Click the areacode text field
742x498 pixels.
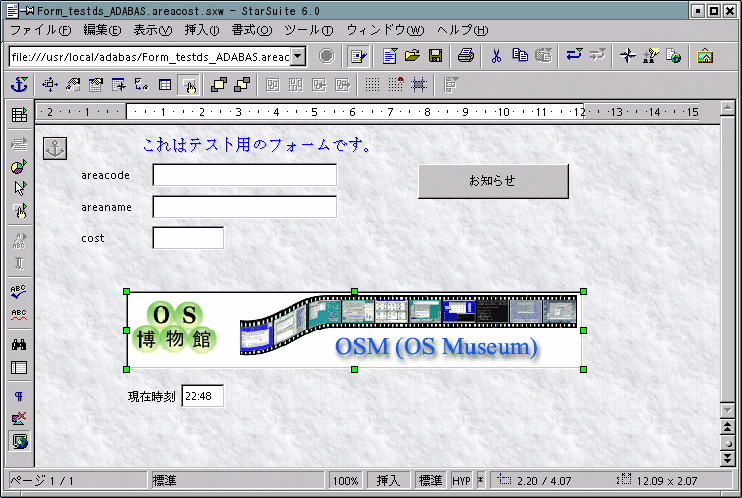(245, 175)
